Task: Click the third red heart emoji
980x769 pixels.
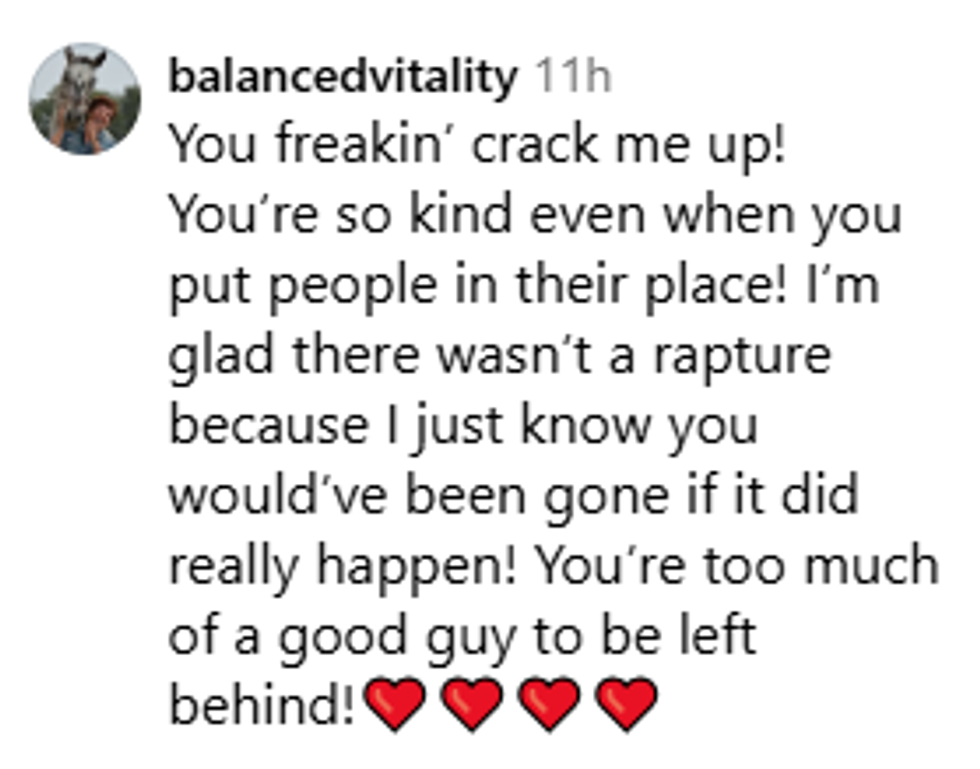Action: 549,704
